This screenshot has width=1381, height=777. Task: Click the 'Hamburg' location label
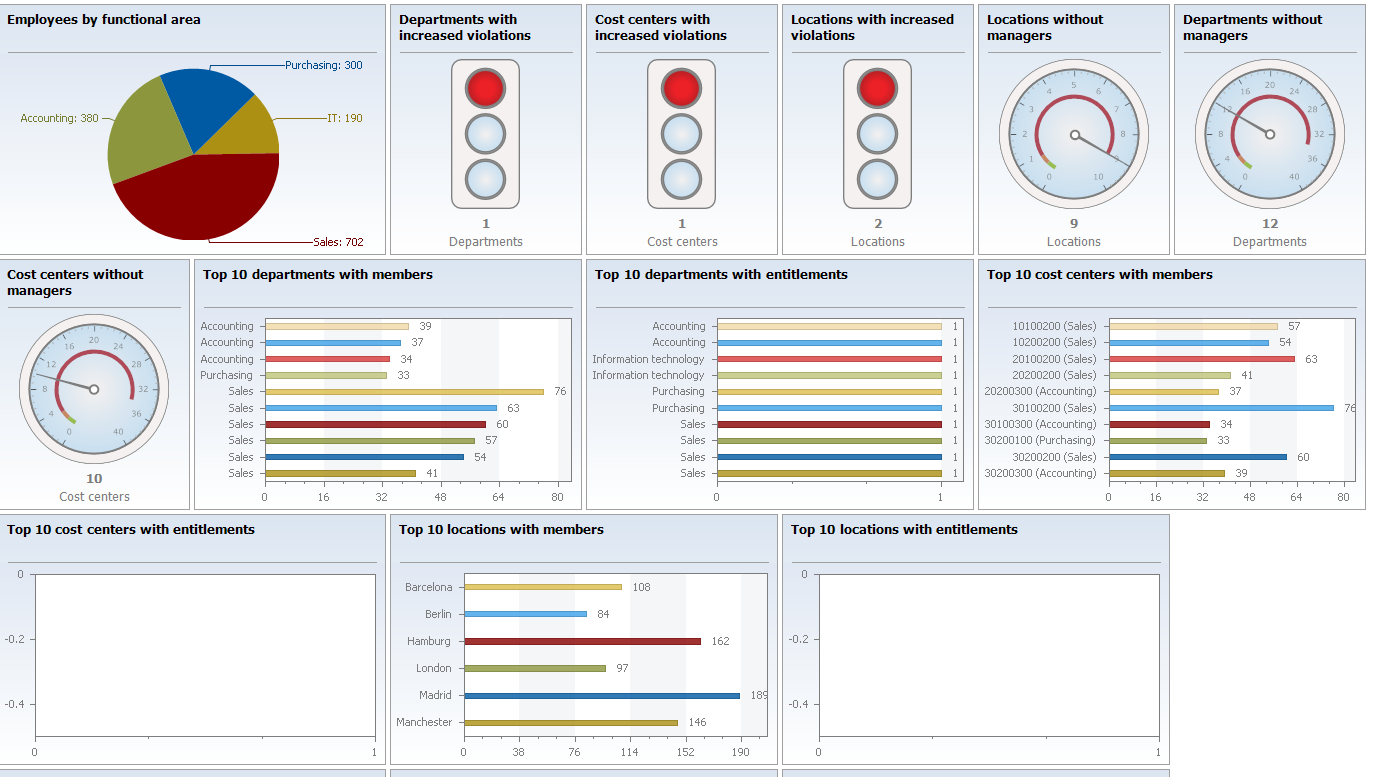pyautogui.click(x=429, y=641)
